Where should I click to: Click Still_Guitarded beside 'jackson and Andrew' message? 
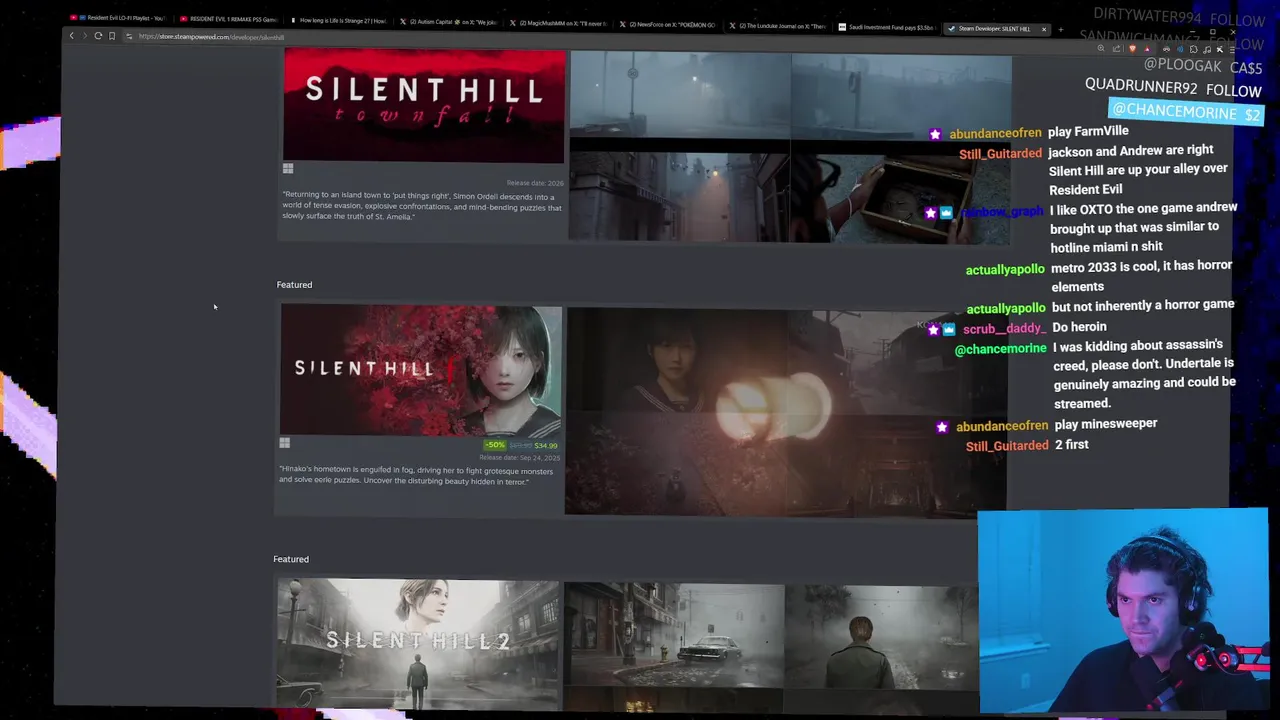click(1000, 154)
